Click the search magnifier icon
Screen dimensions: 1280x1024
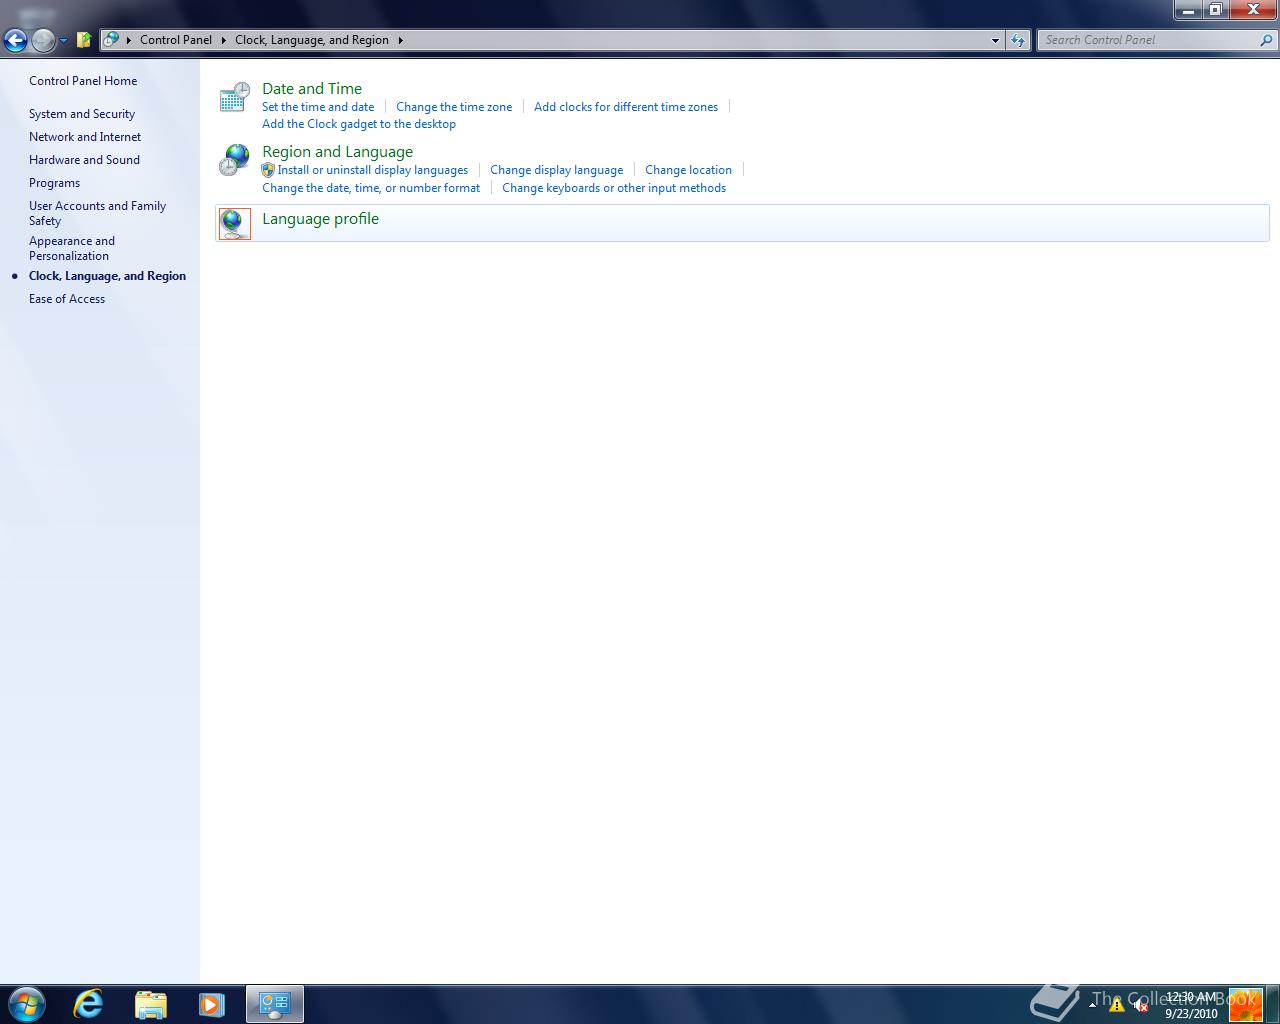coord(1267,40)
